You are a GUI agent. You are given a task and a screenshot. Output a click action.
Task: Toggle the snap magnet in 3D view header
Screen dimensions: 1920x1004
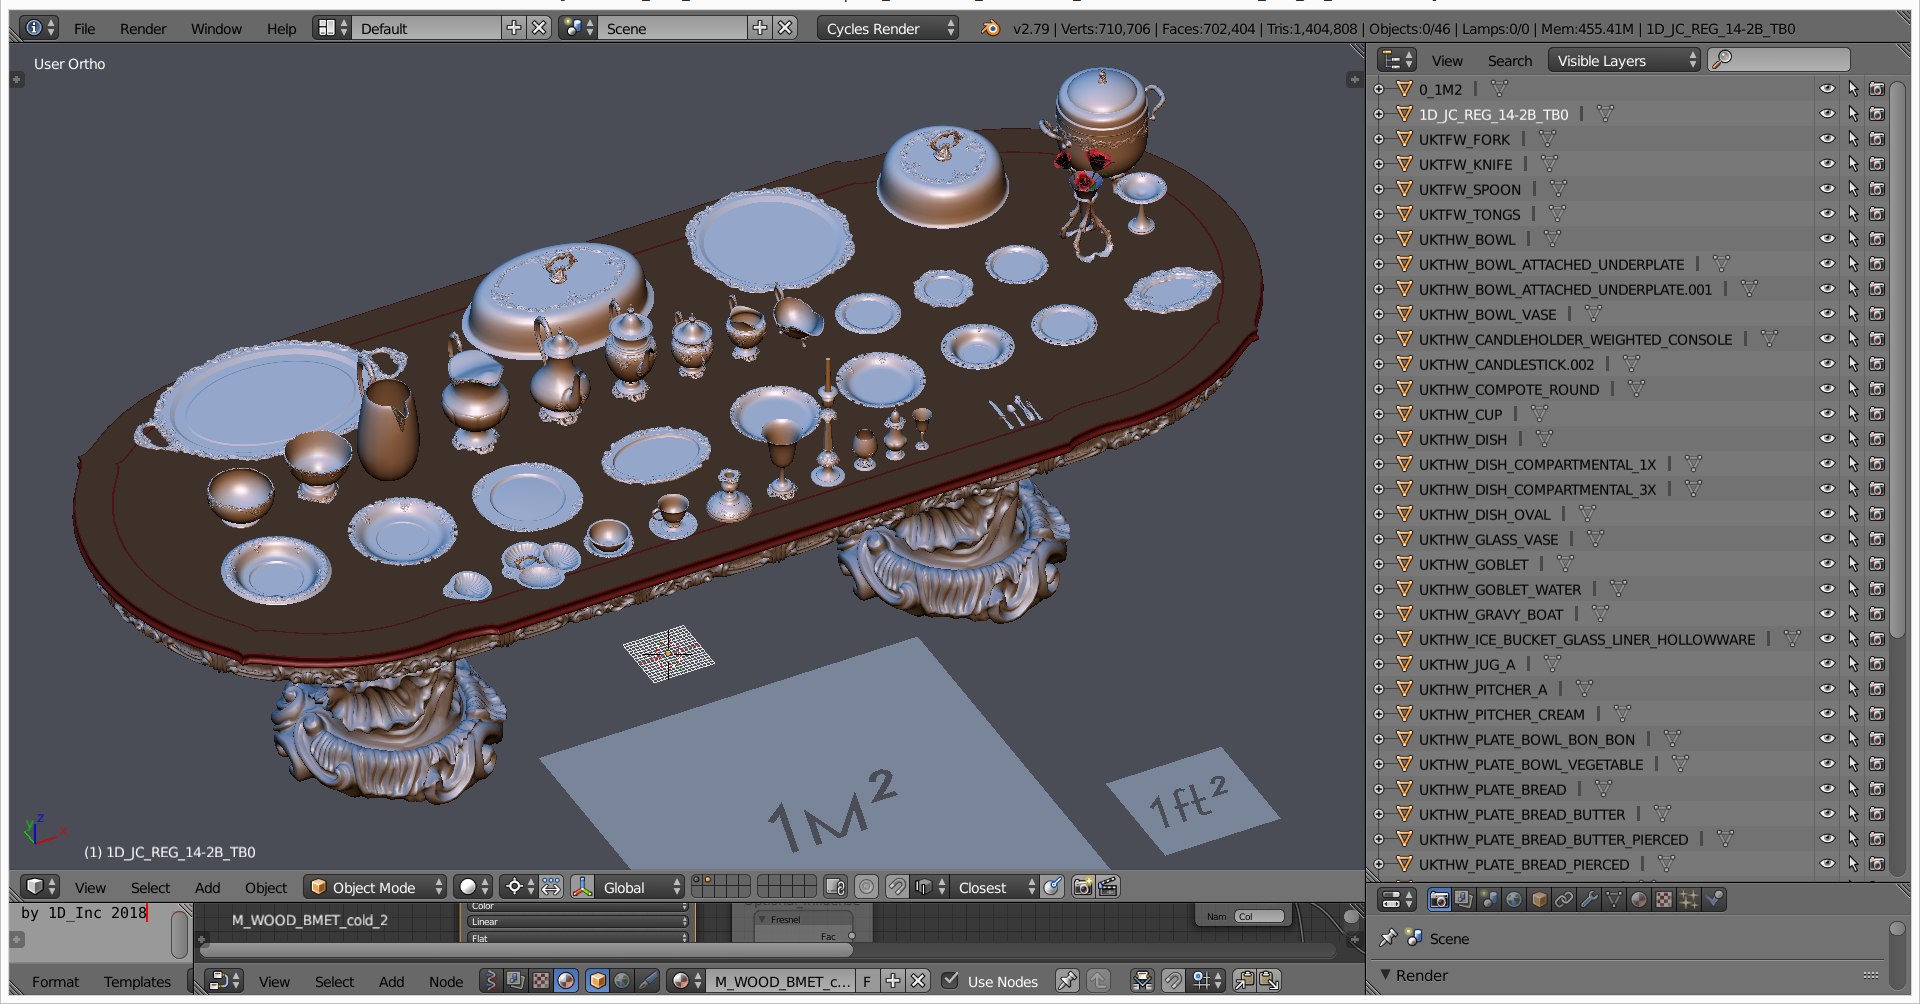pyautogui.click(x=897, y=887)
